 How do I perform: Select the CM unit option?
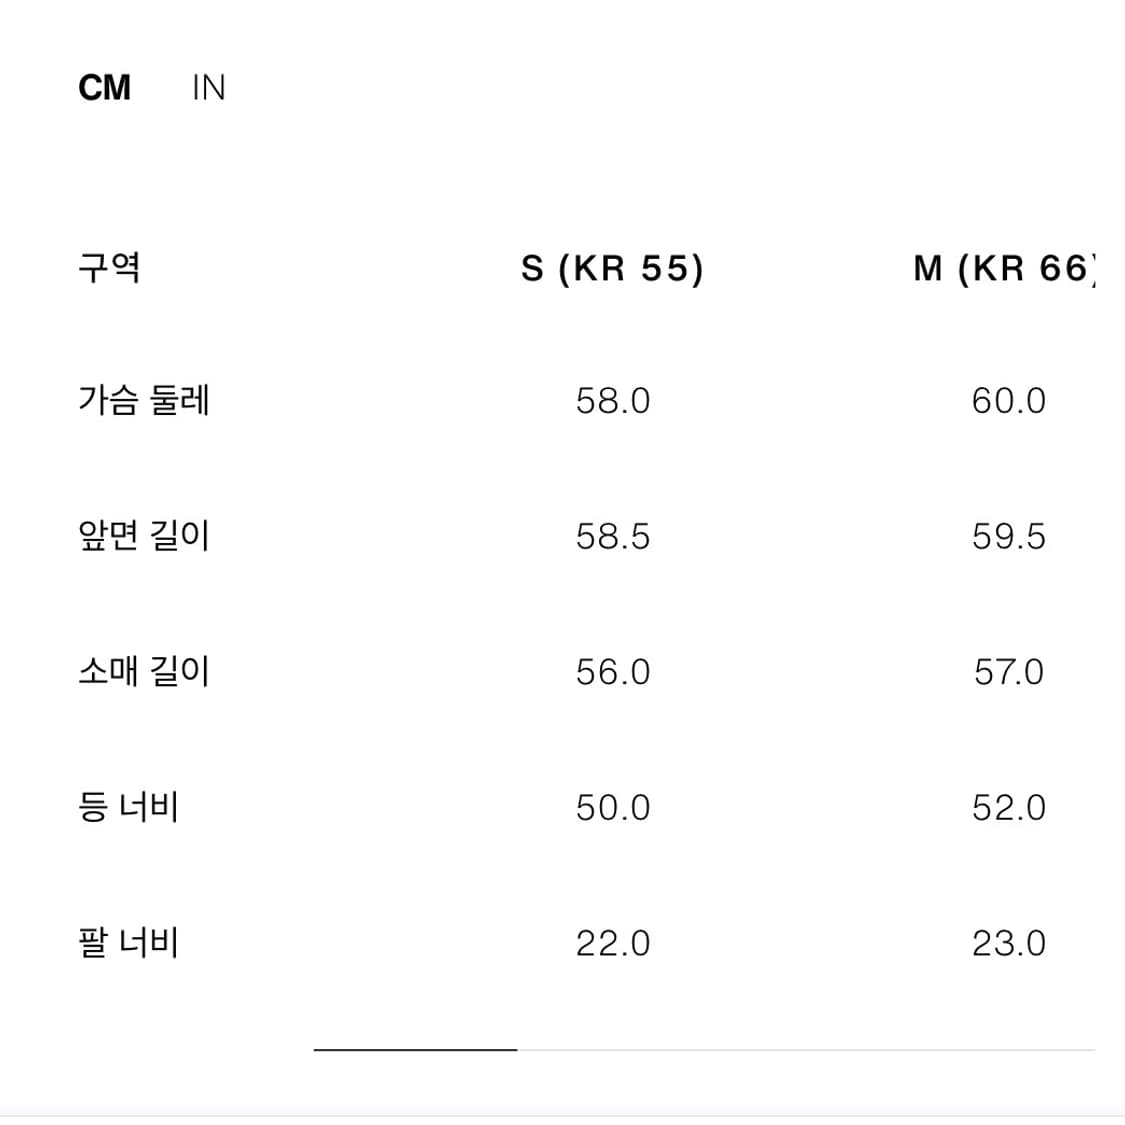pos(106,88)
